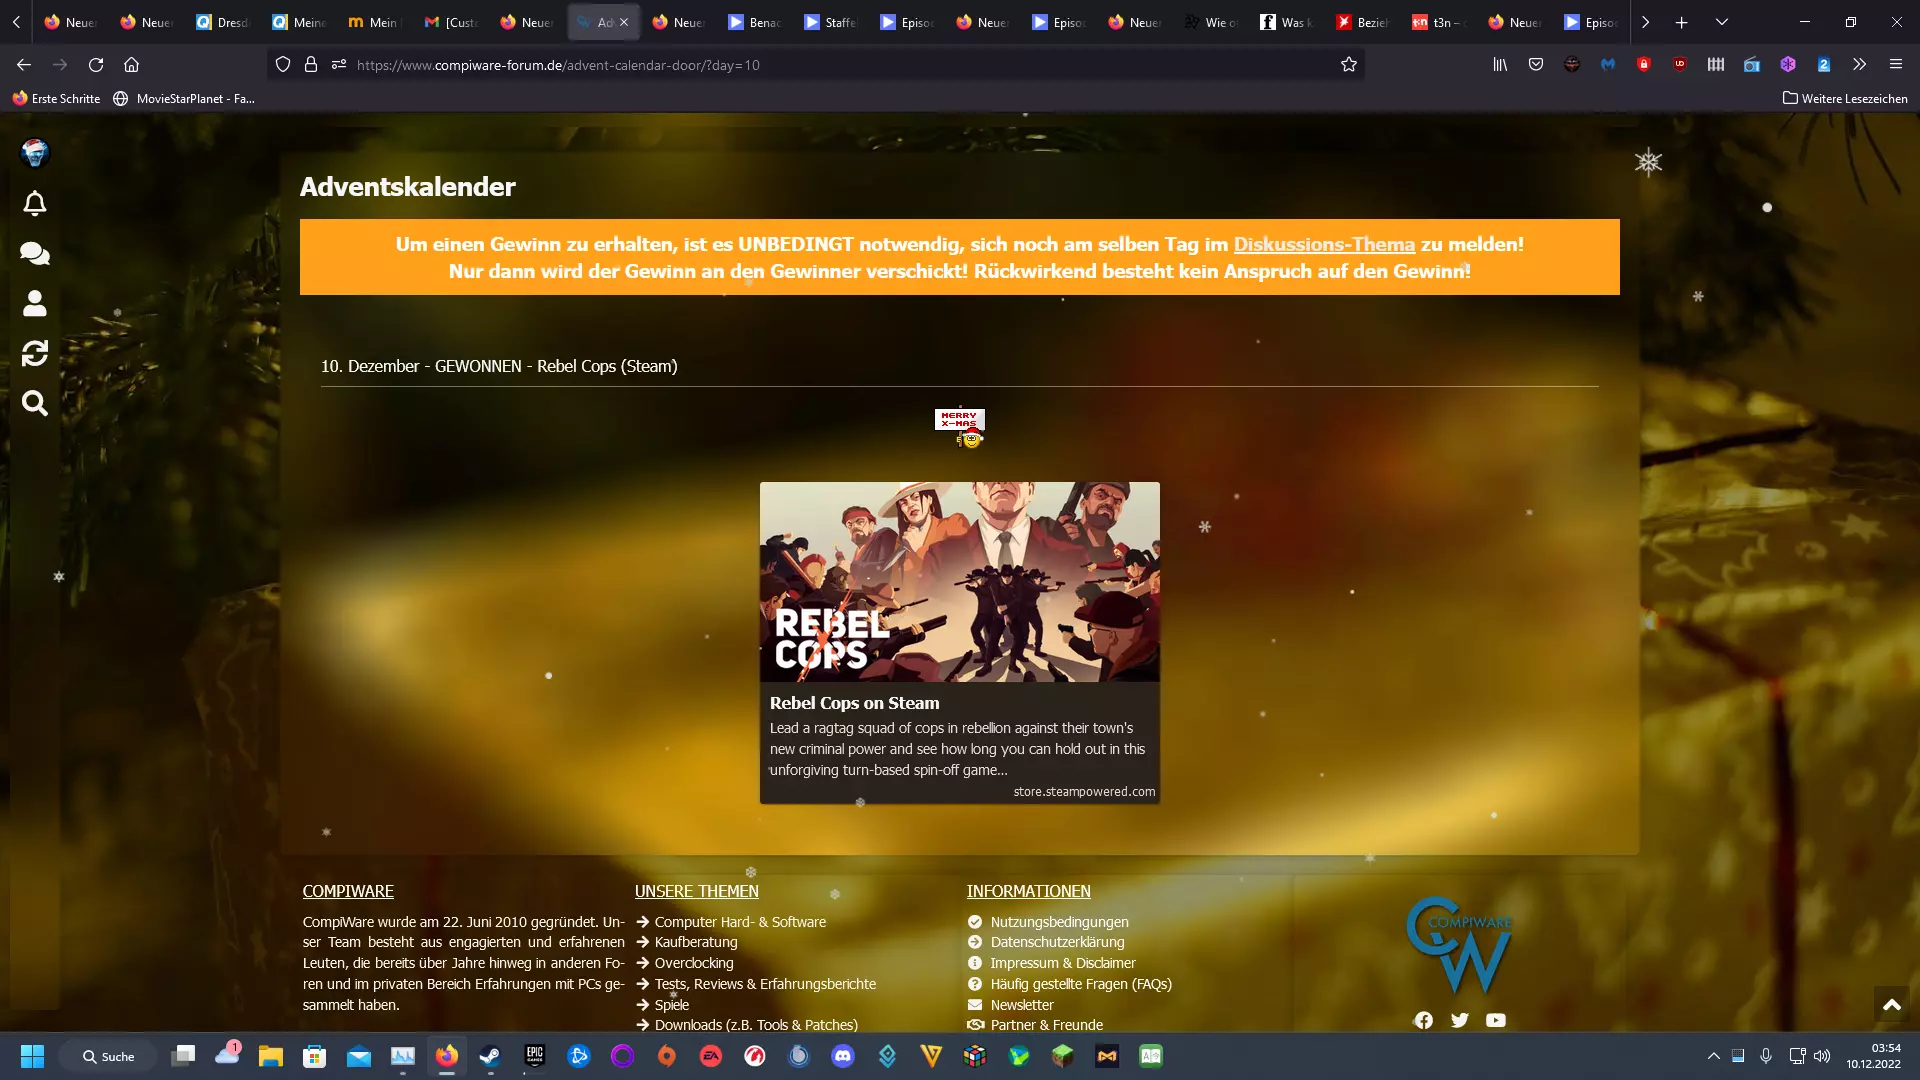The image size is (1920, 1080).
Task: Open conversations speech-bubble icon in sidebar
Action: [35, 254]
